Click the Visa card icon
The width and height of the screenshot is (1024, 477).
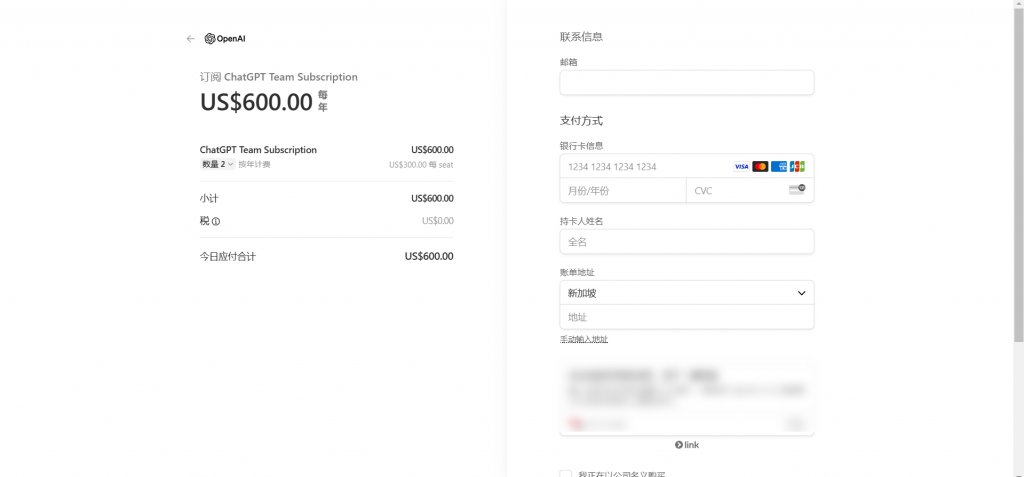(741, 167)
